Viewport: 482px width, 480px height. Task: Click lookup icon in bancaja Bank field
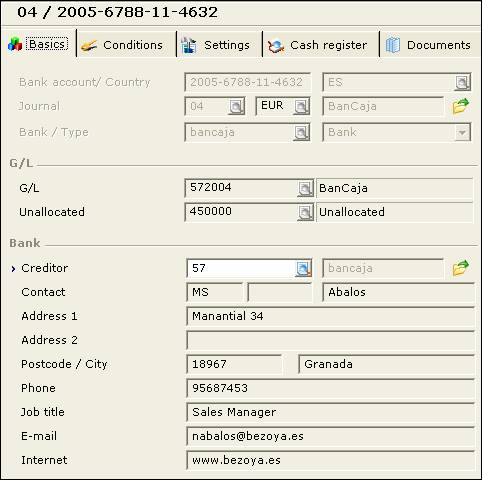(x=301, y=132)
